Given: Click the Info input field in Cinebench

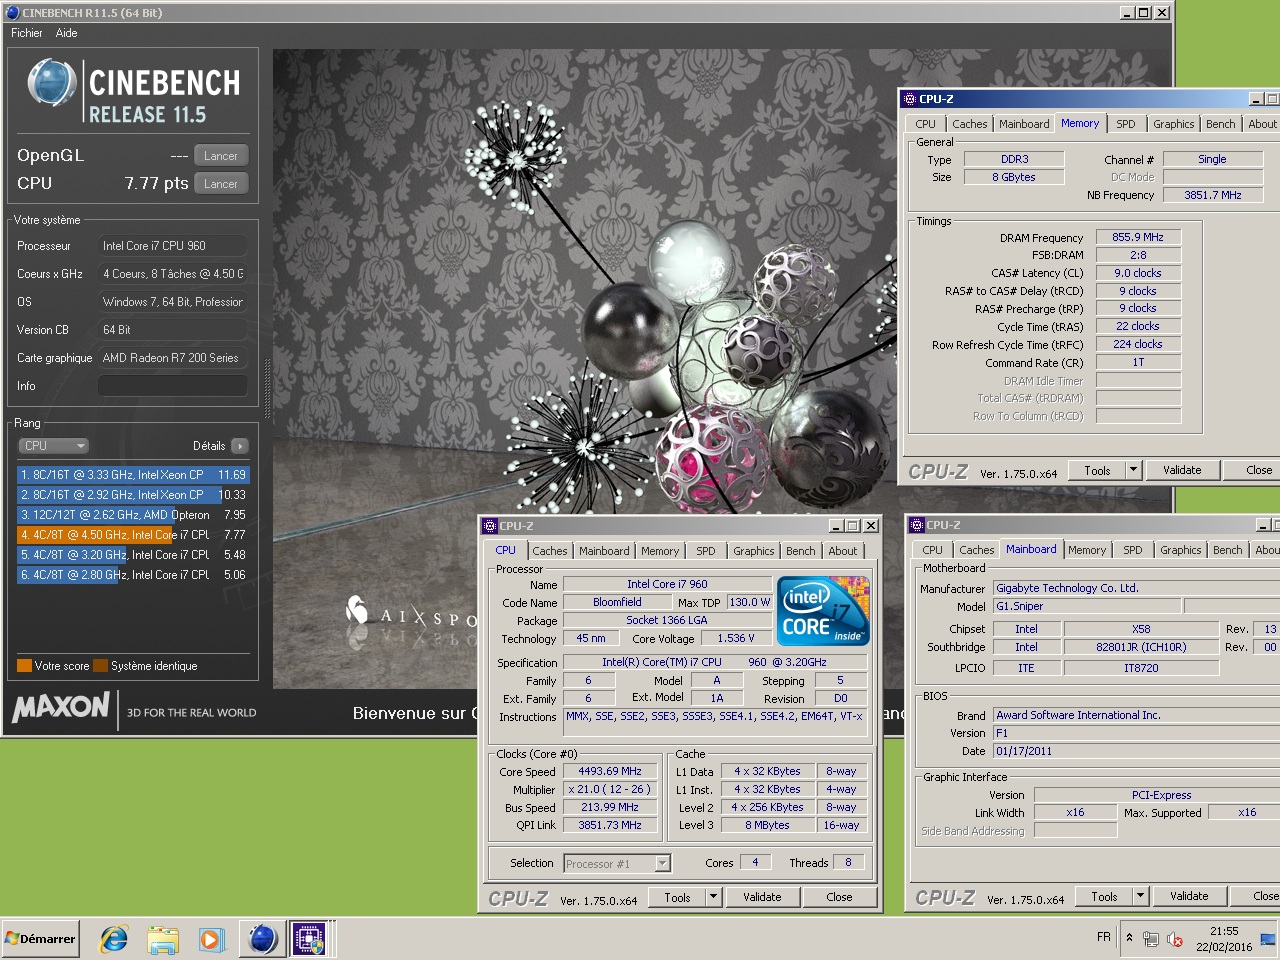Looking at the screenshot, I should pyautogui.click(x=172, y=386).
